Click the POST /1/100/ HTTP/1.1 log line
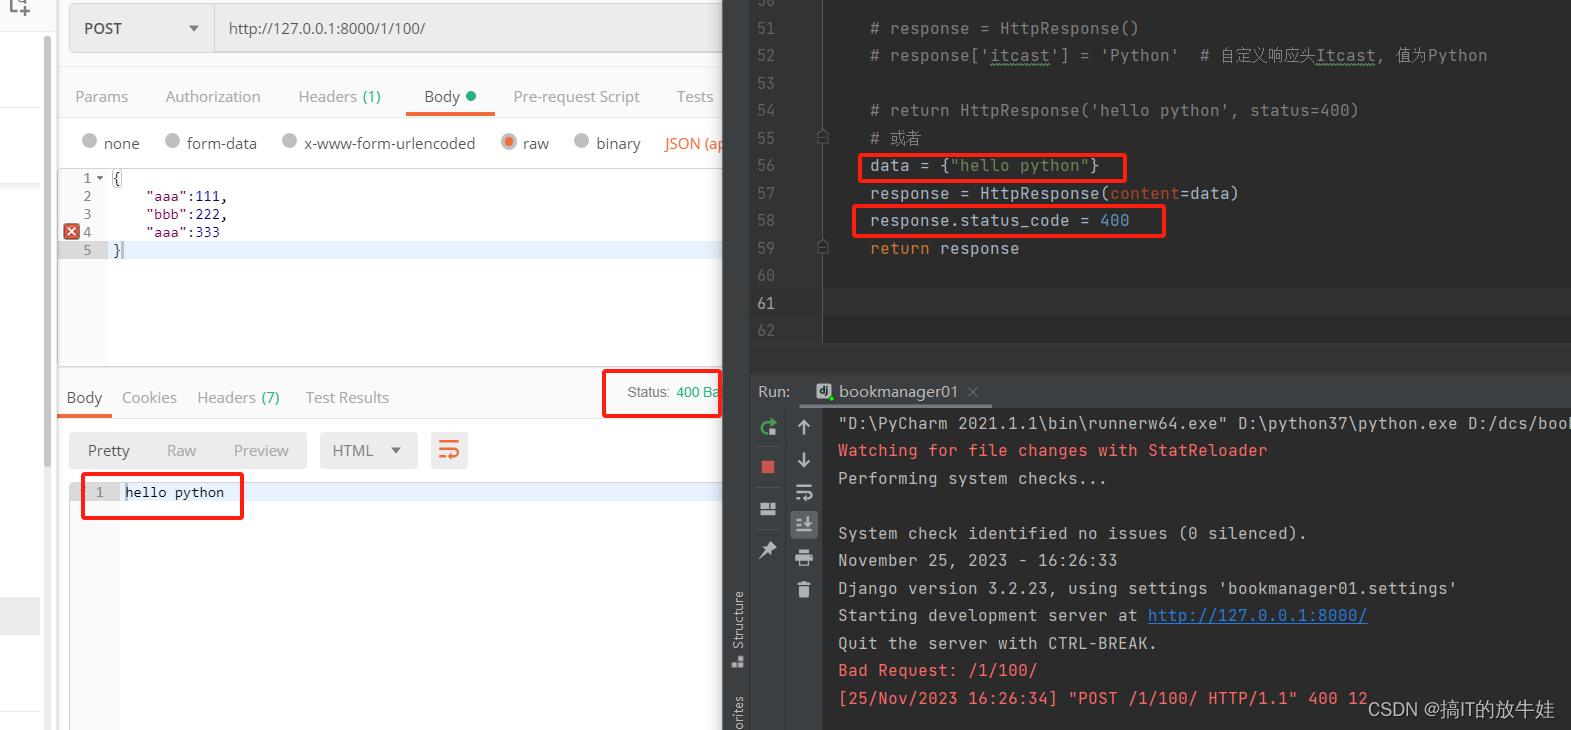 (1102, 699)
